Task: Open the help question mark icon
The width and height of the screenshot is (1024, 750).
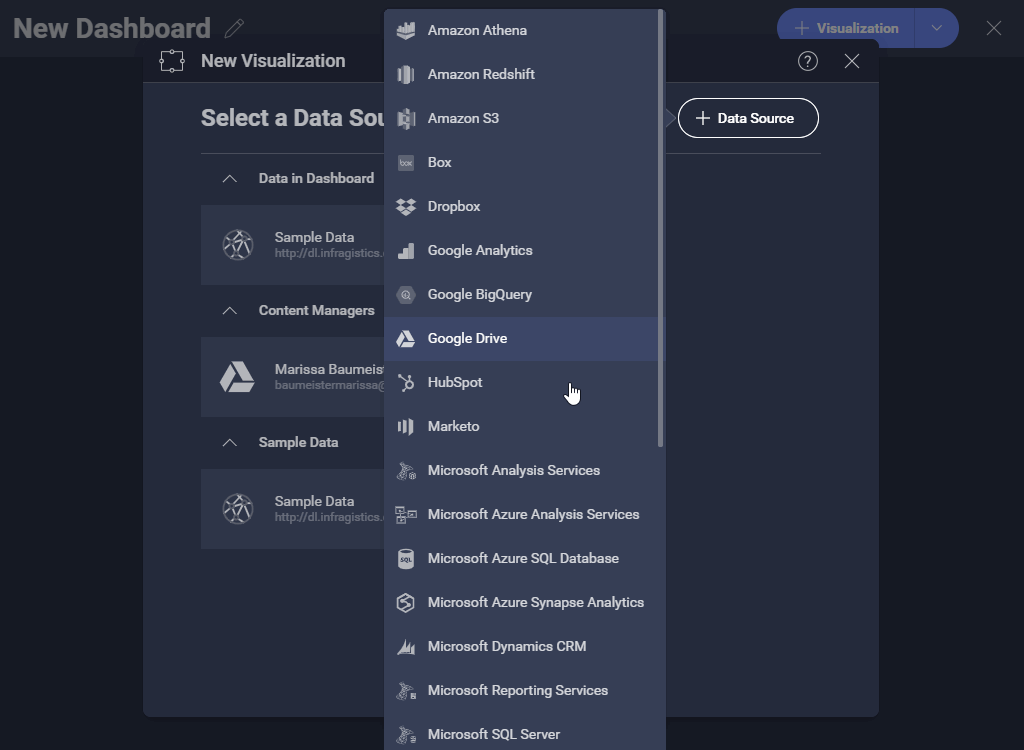Action: tap(808, 61)
